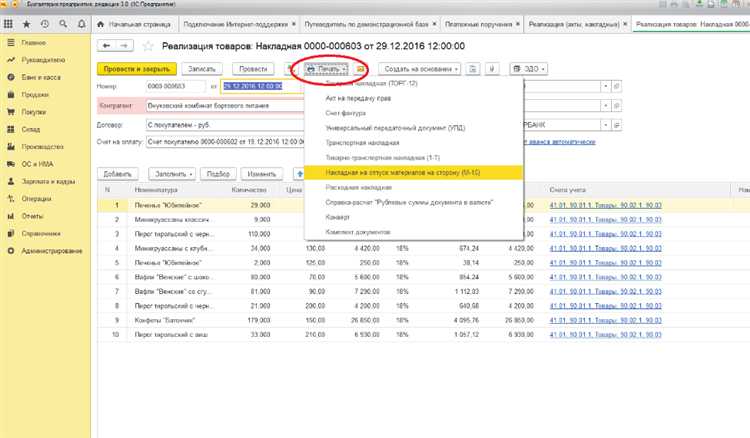The height and width of the screenshot is (438, 750).
Task: Click the Номер input field
Action: (176, 87)
